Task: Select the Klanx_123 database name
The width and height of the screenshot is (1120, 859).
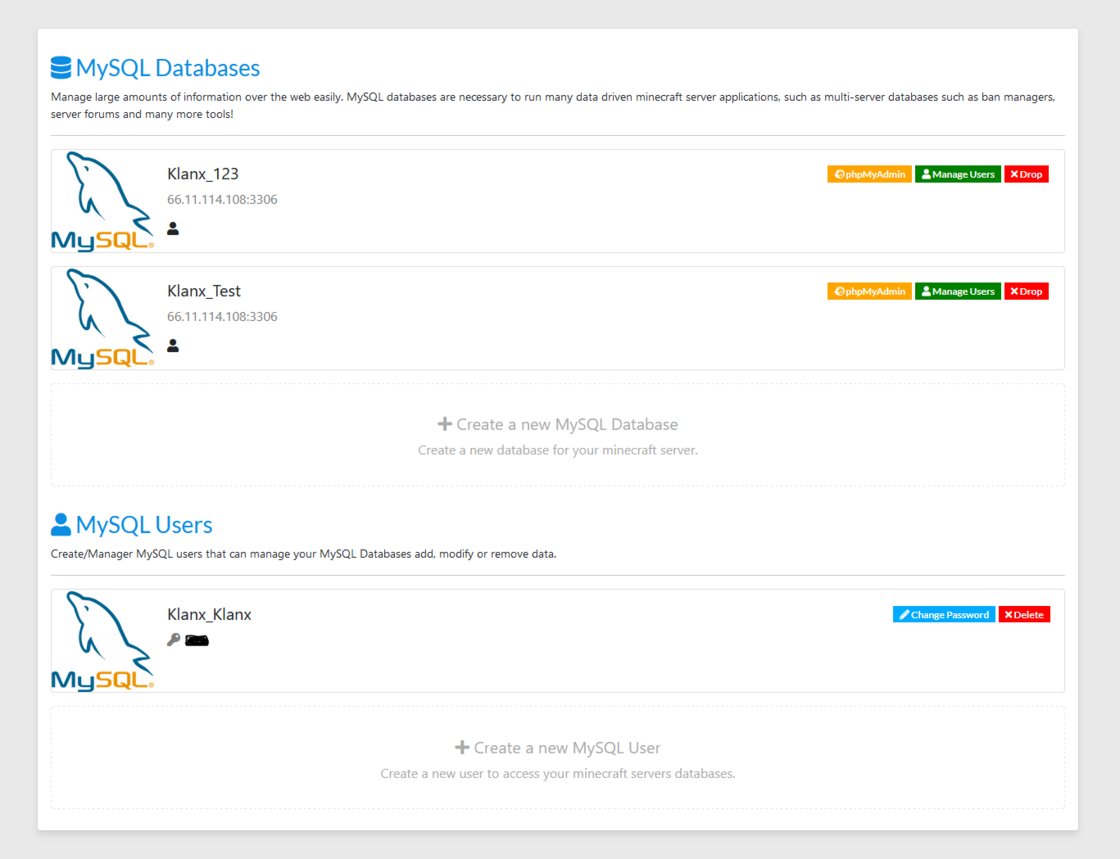Action: coord(203,174)
